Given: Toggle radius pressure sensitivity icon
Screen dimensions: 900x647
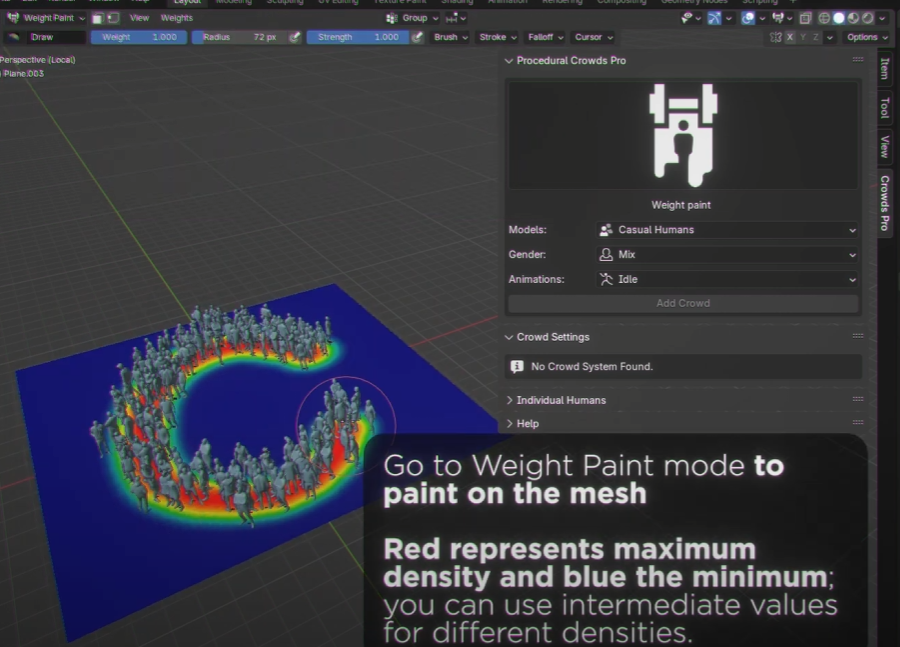Looking at the screenshot, I should [x=294, y=37].
